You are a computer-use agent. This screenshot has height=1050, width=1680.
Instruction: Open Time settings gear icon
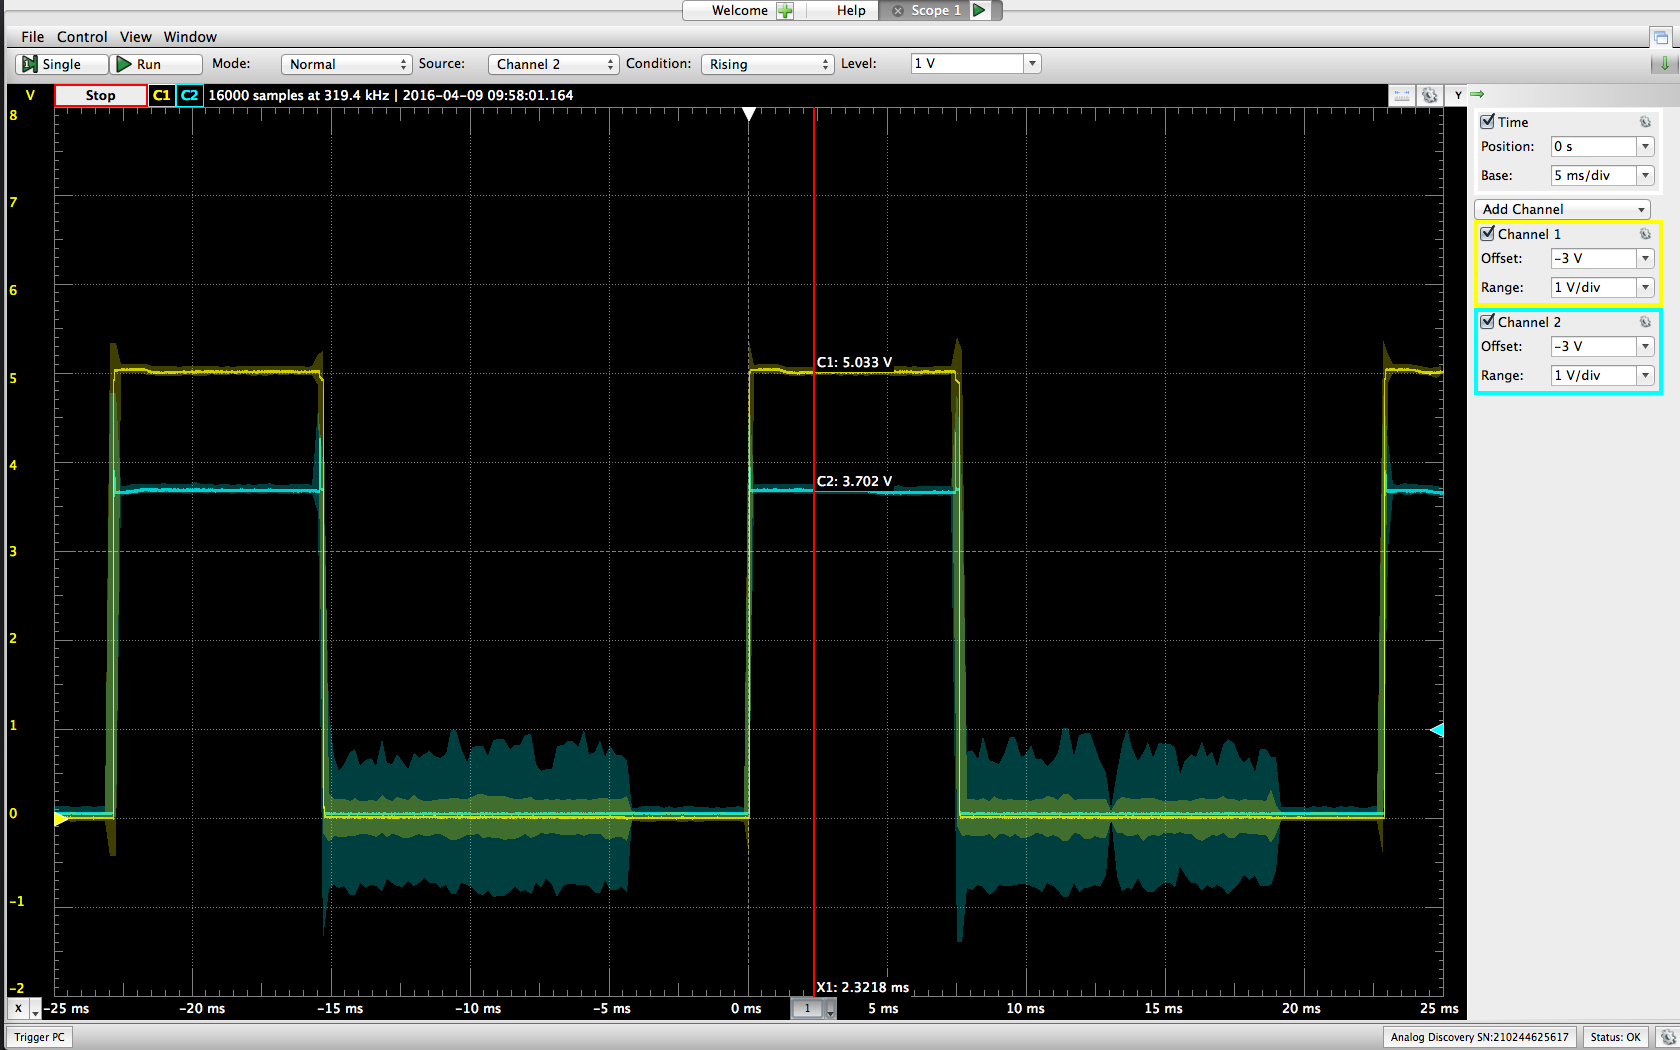tap(1645, 122)
